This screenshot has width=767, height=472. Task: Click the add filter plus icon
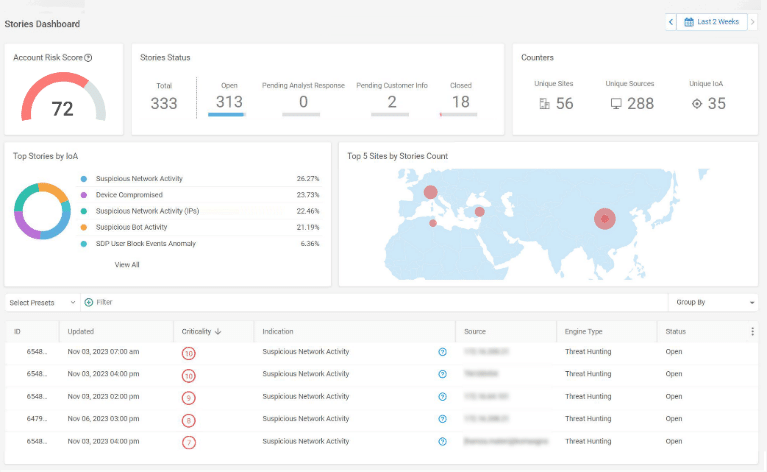pyautogui.click(x=89, y=302)
